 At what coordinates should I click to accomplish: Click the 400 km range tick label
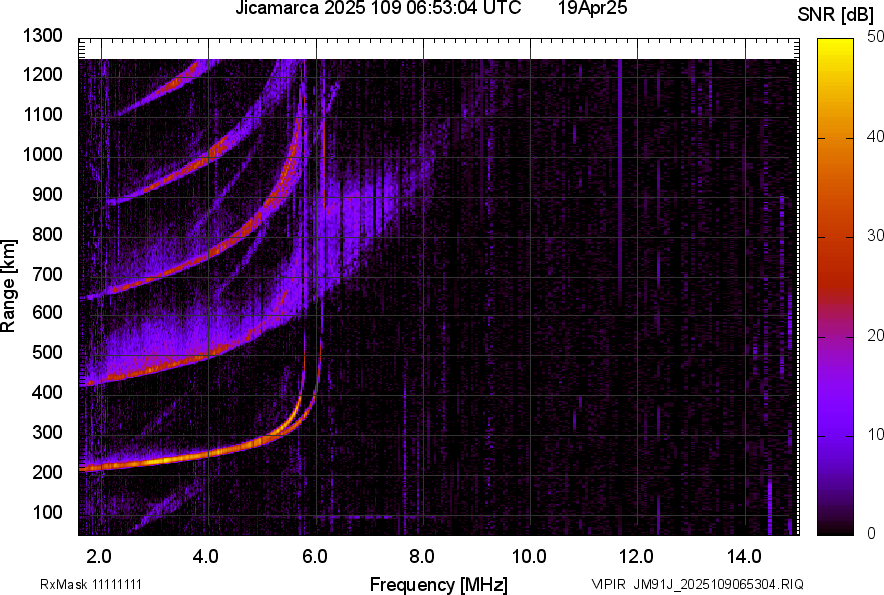coord(49,393)
